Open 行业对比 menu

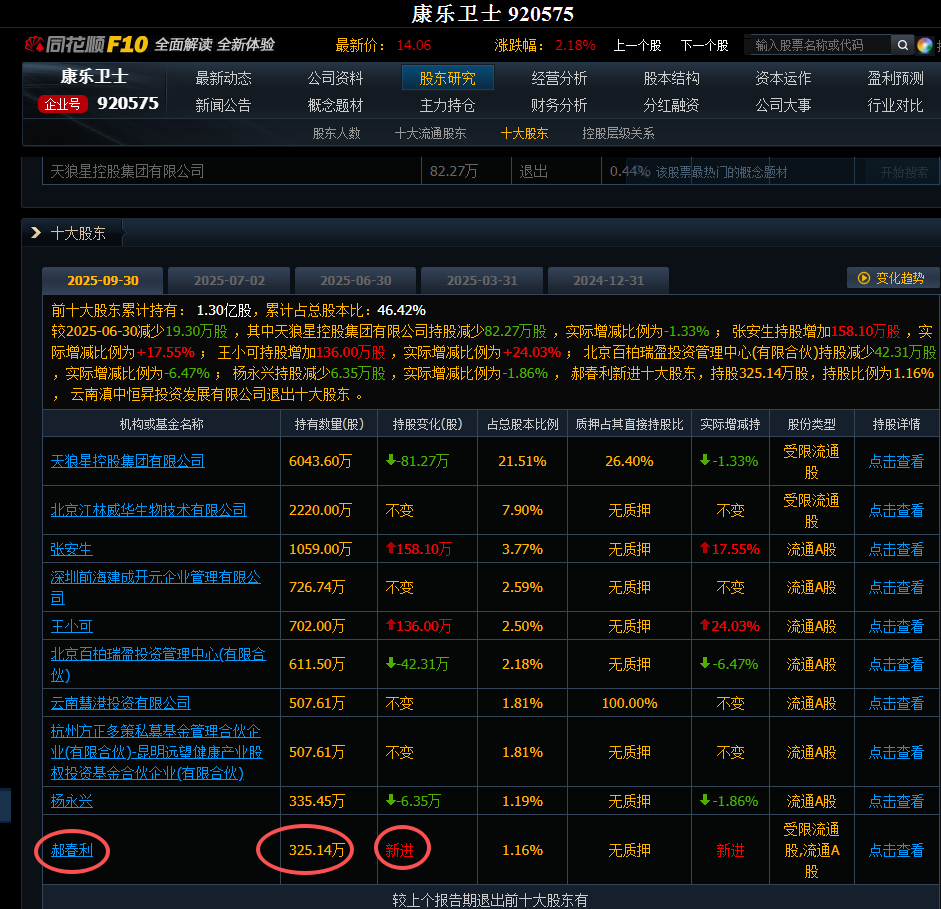(x=895, y=105)
